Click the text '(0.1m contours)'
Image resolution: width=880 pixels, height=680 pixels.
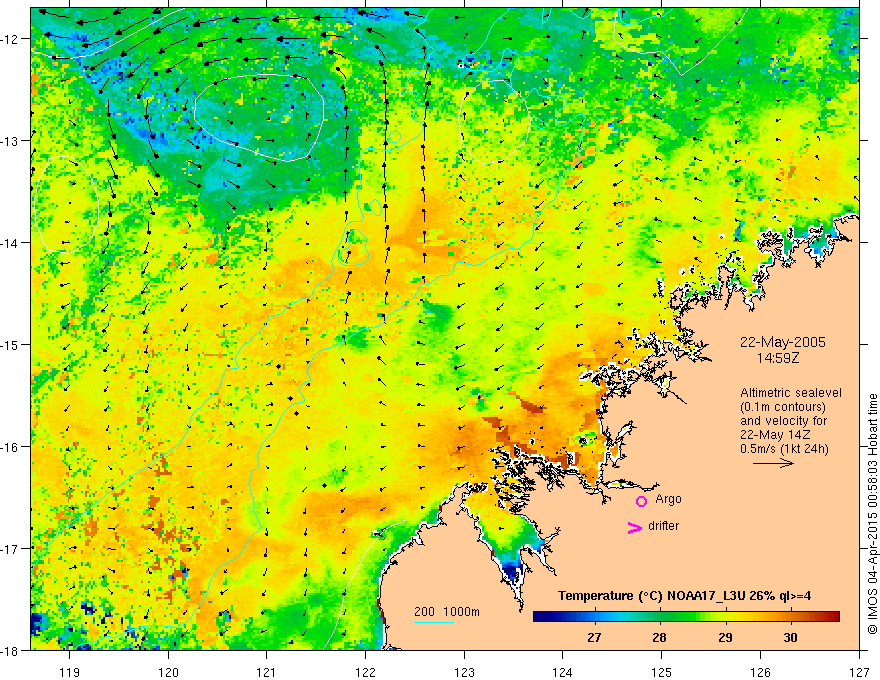[x=782, y=407]
